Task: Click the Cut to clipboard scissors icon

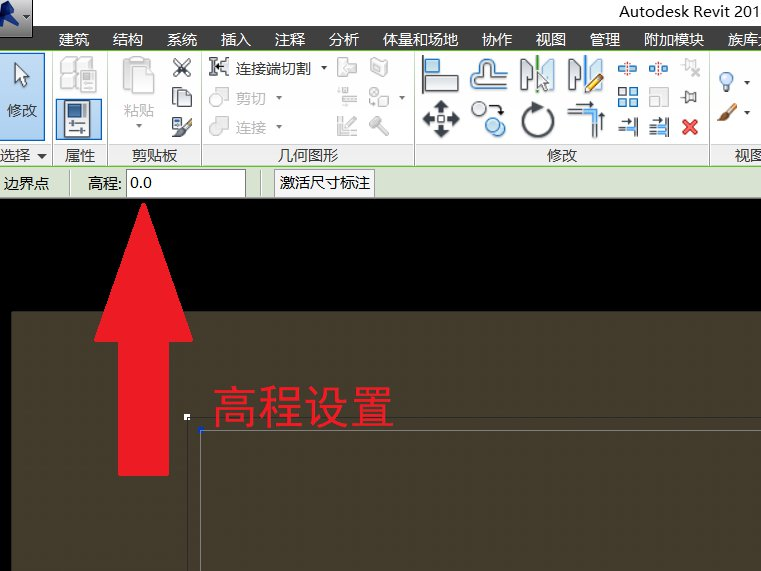Action: click(182, 67)
